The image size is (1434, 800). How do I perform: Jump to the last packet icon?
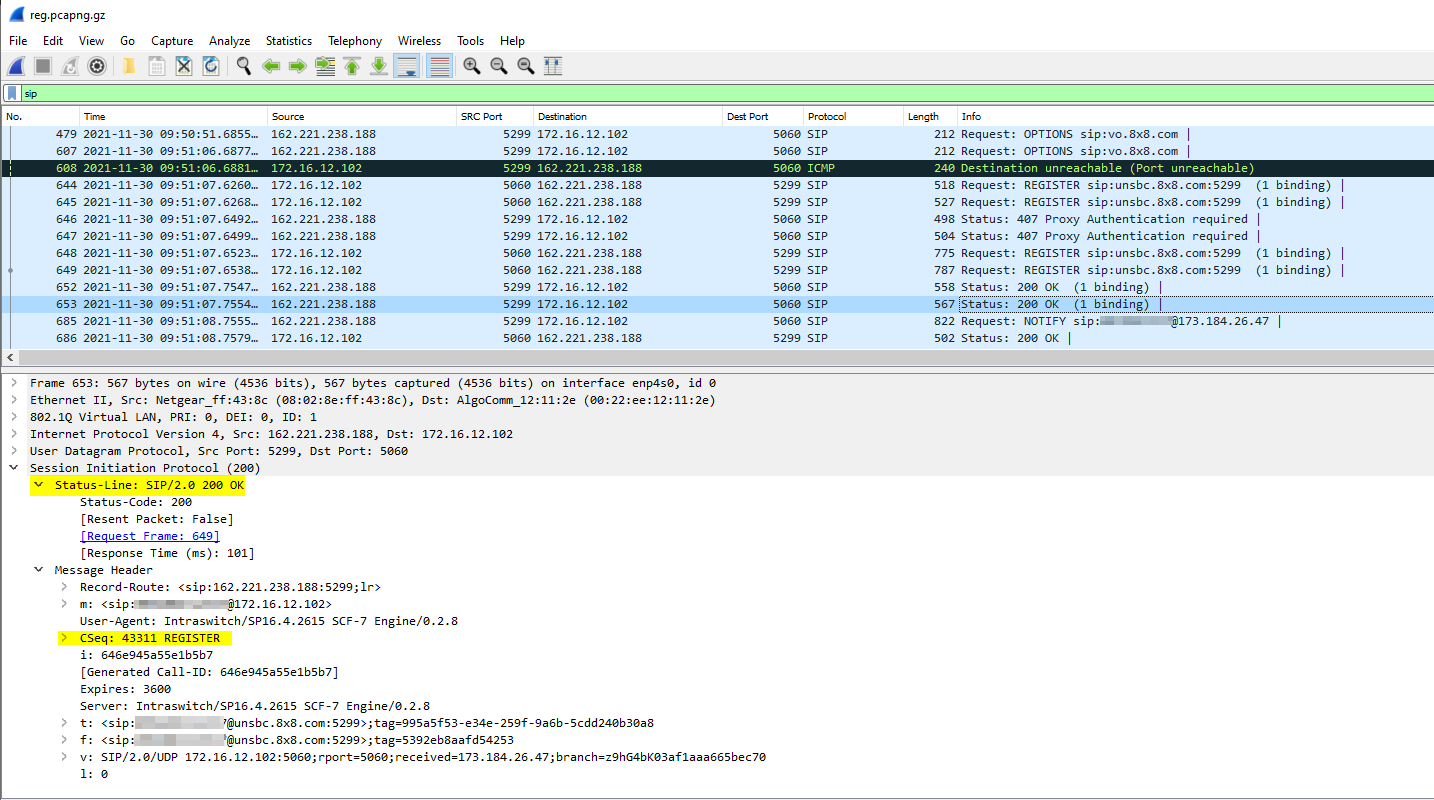(379, 66)
